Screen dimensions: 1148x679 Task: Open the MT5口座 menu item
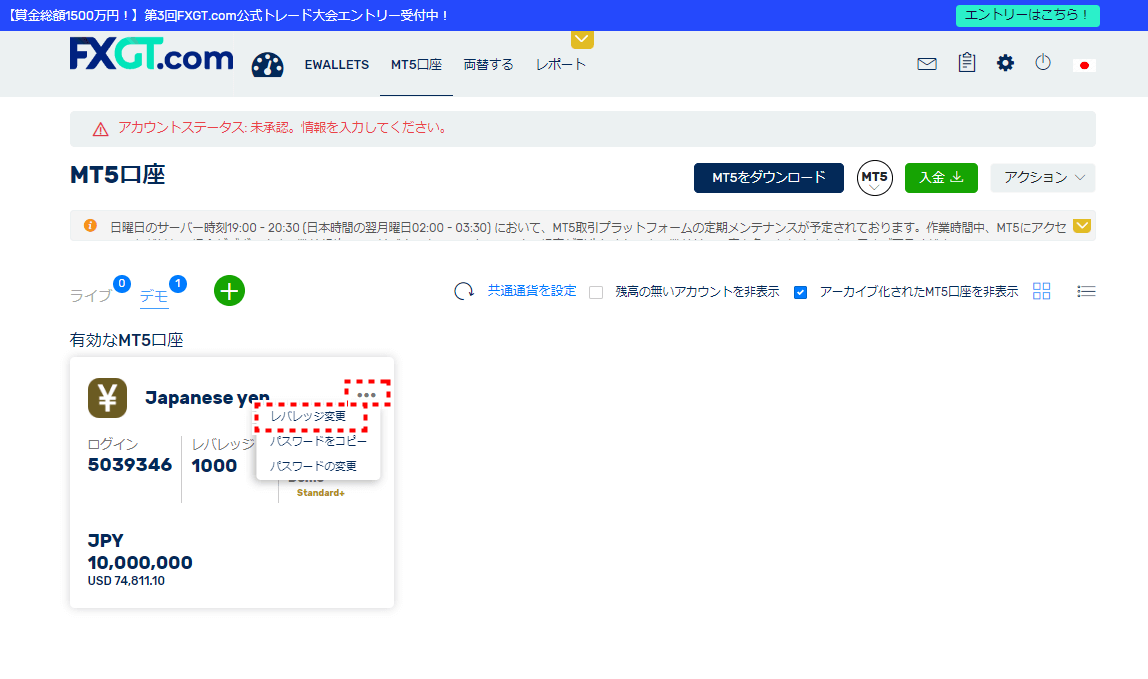click(x=417, y=64)
